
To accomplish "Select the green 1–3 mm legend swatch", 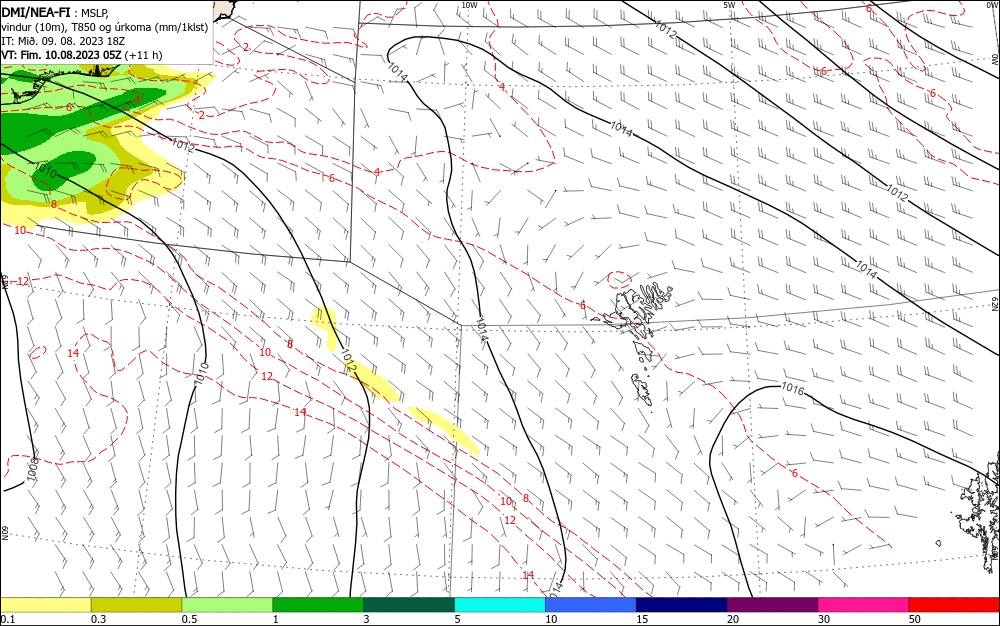I will coord(318,605).
